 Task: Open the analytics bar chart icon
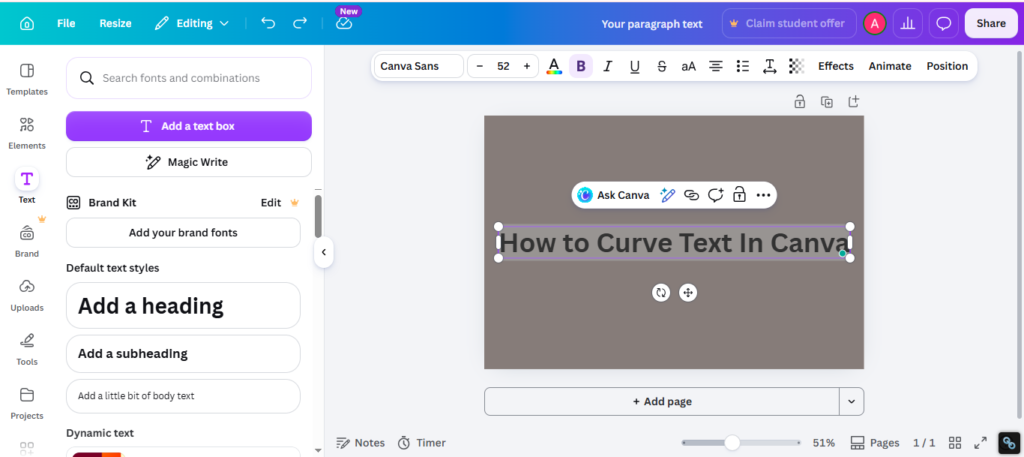[907, 24]
